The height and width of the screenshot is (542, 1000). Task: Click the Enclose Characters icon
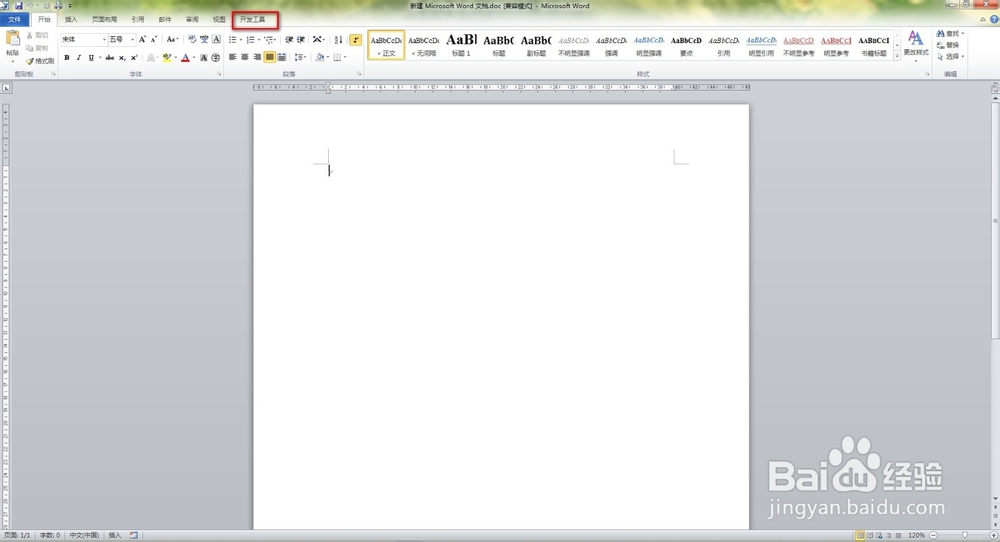[x=216, y=57]
